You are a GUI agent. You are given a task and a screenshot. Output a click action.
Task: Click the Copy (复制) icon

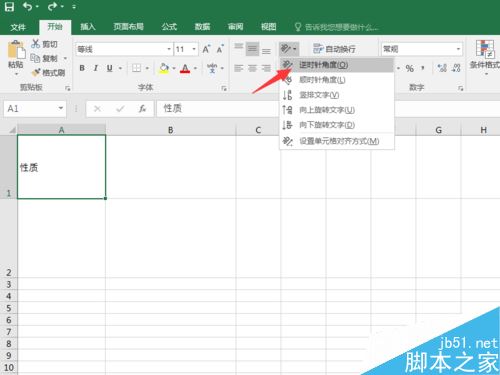pyautogui.click(x=35, y=58)
